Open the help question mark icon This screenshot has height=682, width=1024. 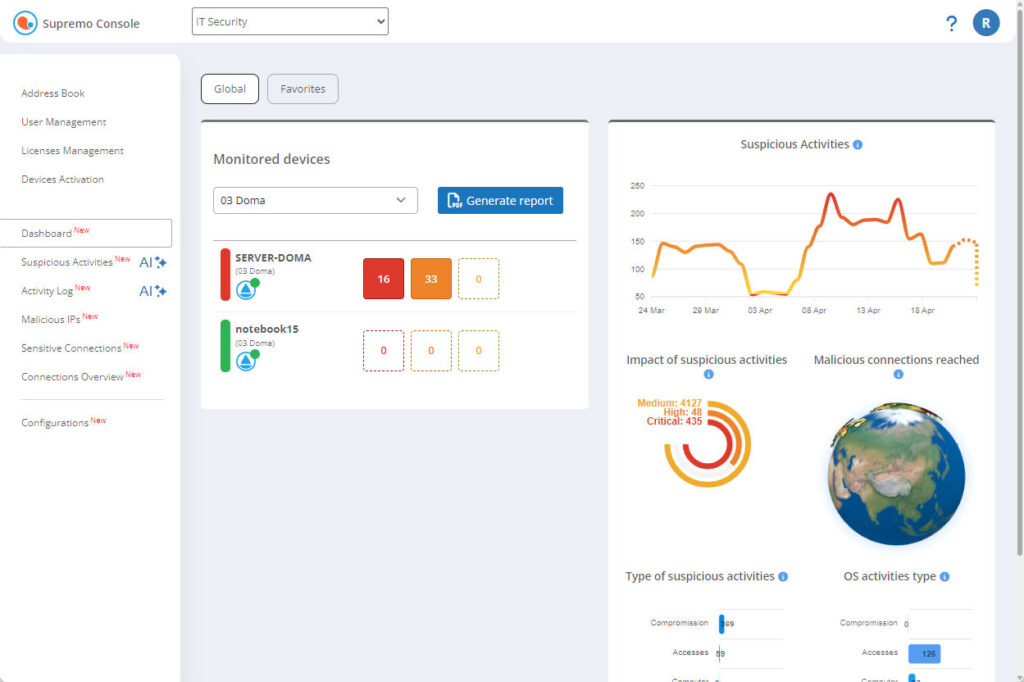pyautogui.click(x=951, y=23)
